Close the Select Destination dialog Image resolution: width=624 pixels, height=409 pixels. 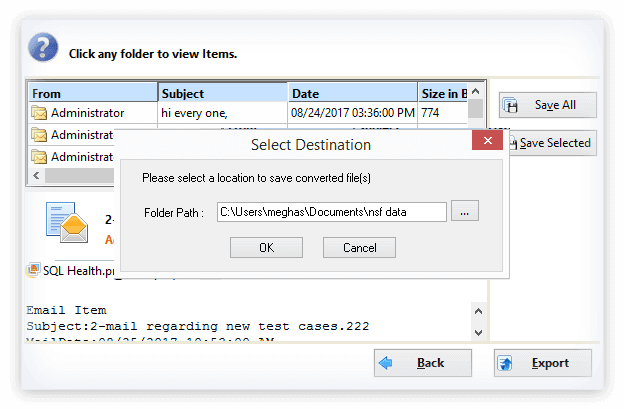click(487, 143)
